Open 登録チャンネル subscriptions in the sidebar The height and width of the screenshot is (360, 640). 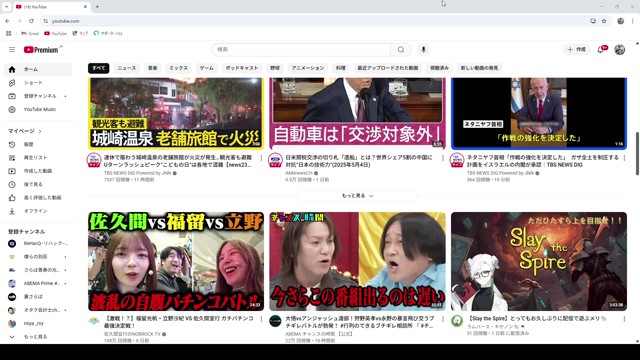click(x=38, y=96)
